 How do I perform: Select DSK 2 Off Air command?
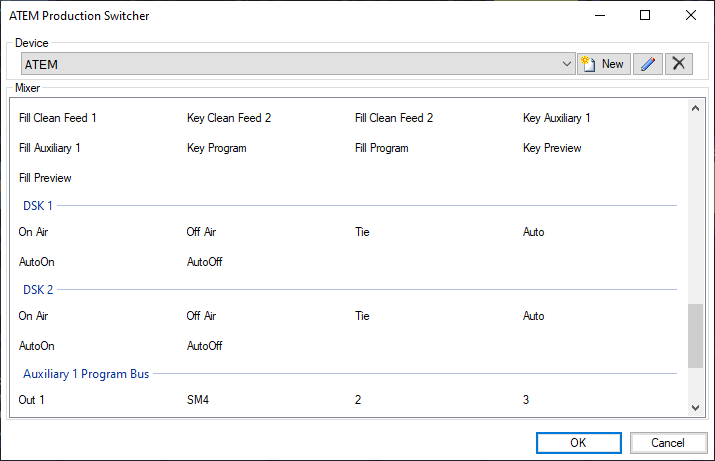[201, 316]
